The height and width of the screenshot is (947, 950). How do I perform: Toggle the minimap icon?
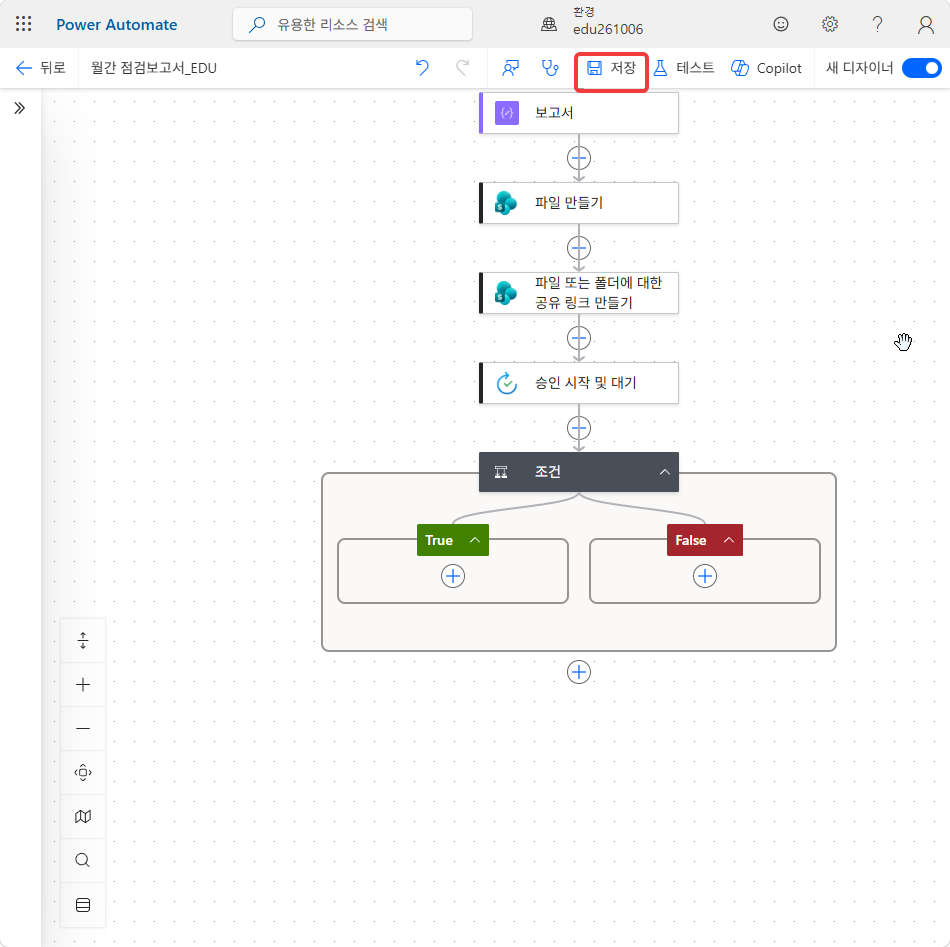83,817
